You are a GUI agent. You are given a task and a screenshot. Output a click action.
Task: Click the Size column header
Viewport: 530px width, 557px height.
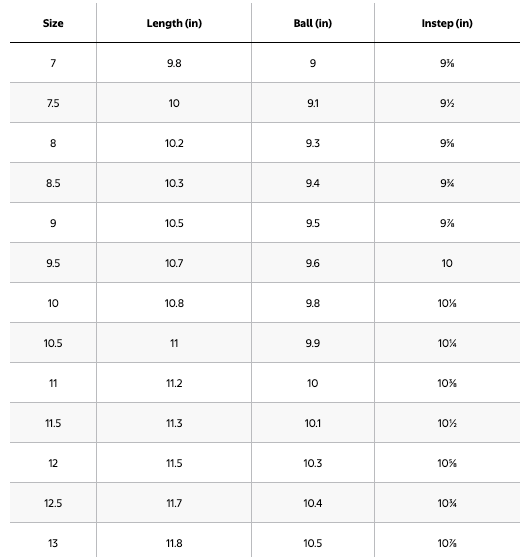click(x=53, y=23)
